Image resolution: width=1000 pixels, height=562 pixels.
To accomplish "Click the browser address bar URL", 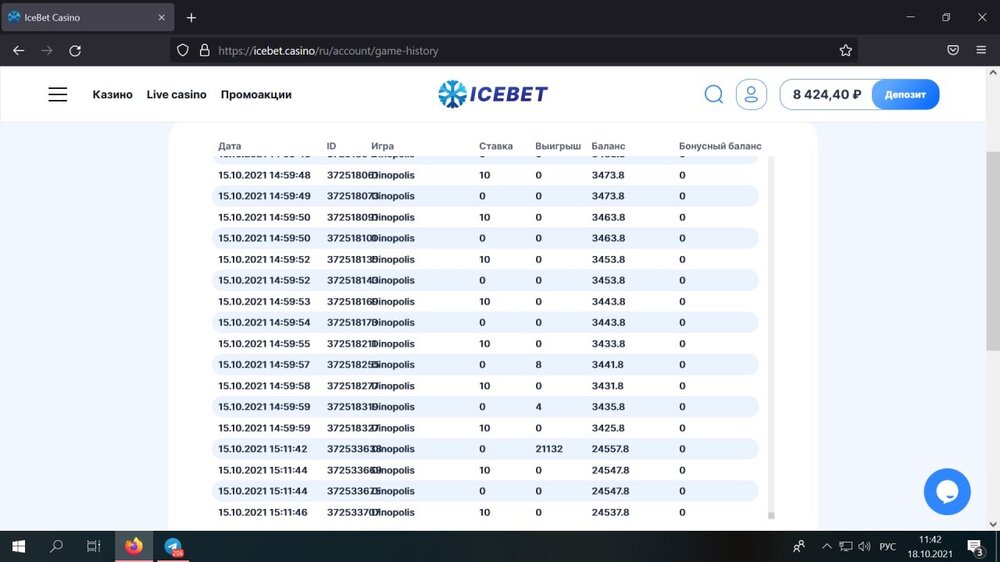I will 328,50.
